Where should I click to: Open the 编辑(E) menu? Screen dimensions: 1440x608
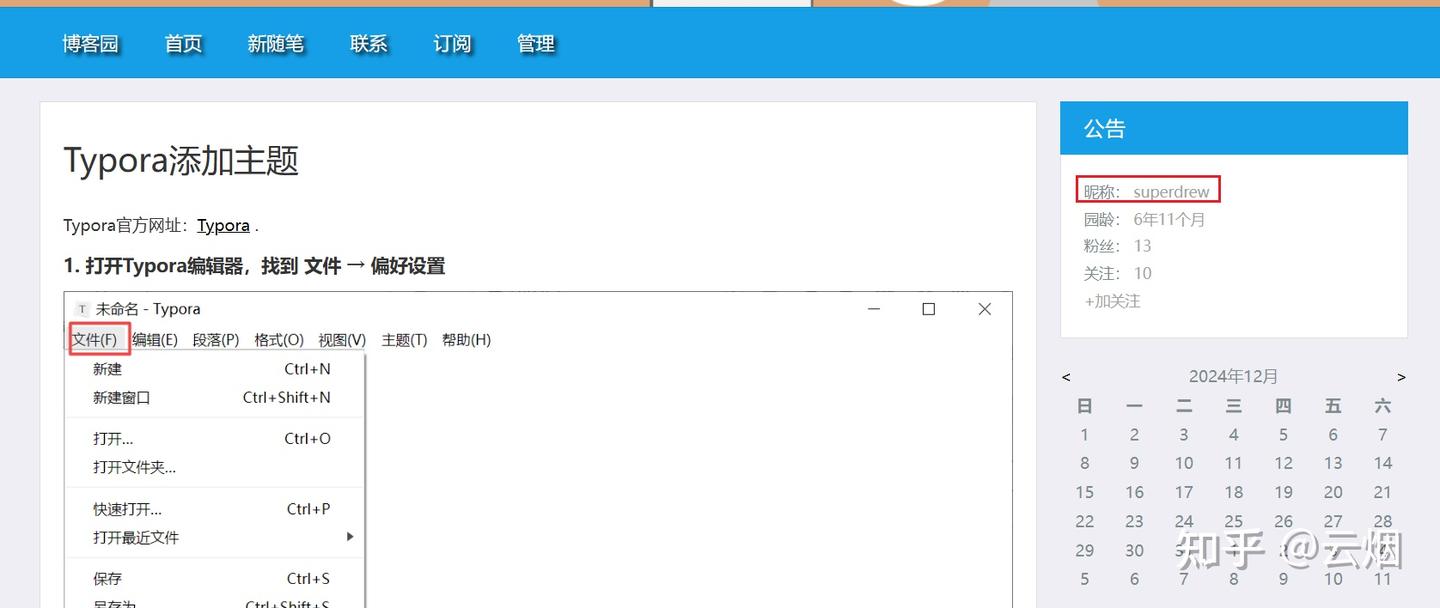point(155,339)
